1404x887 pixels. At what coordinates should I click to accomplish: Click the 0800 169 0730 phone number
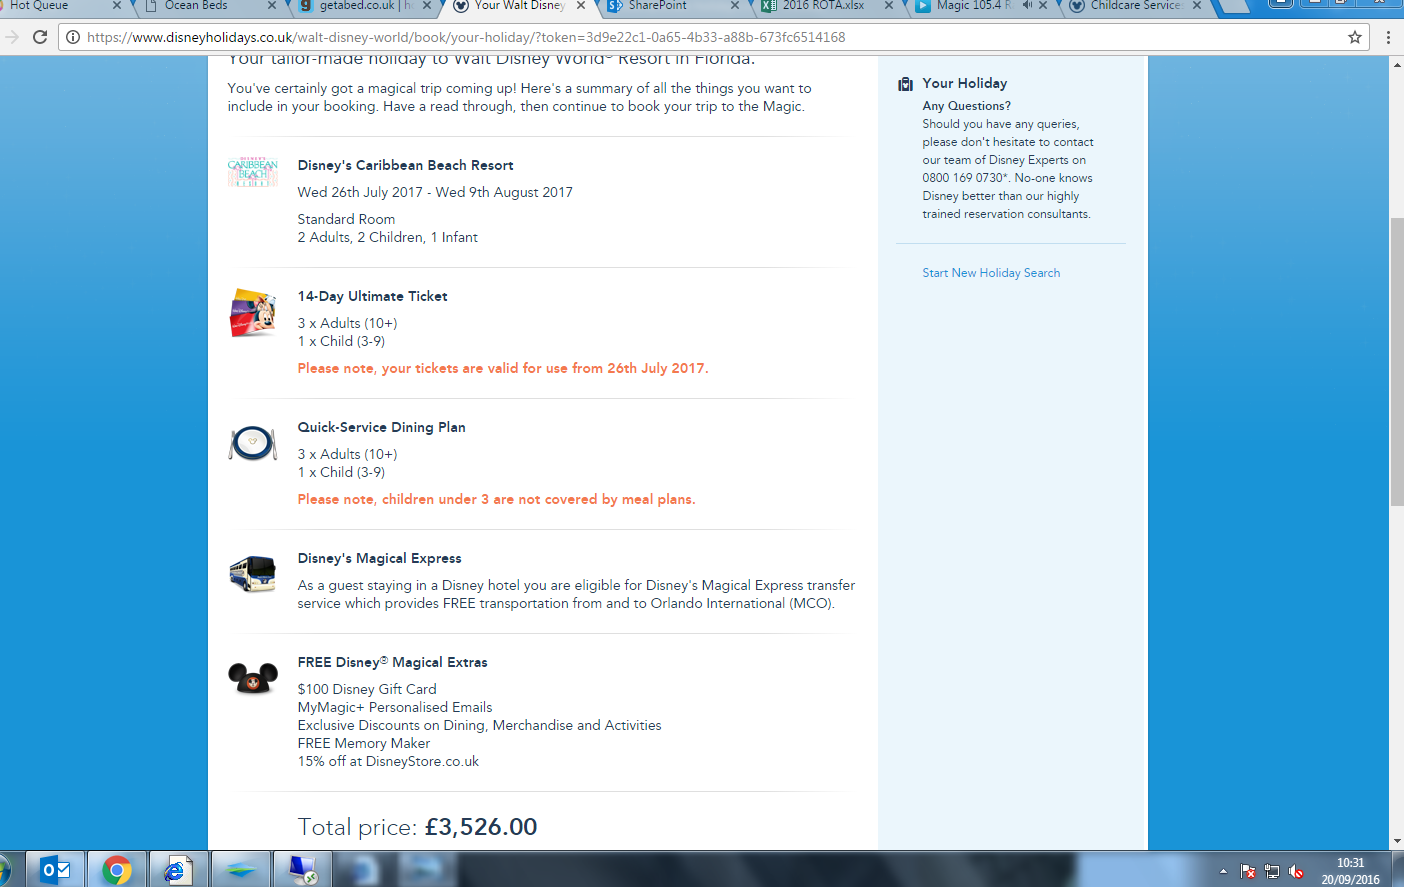pyautogui.click(x=962, y=178)
